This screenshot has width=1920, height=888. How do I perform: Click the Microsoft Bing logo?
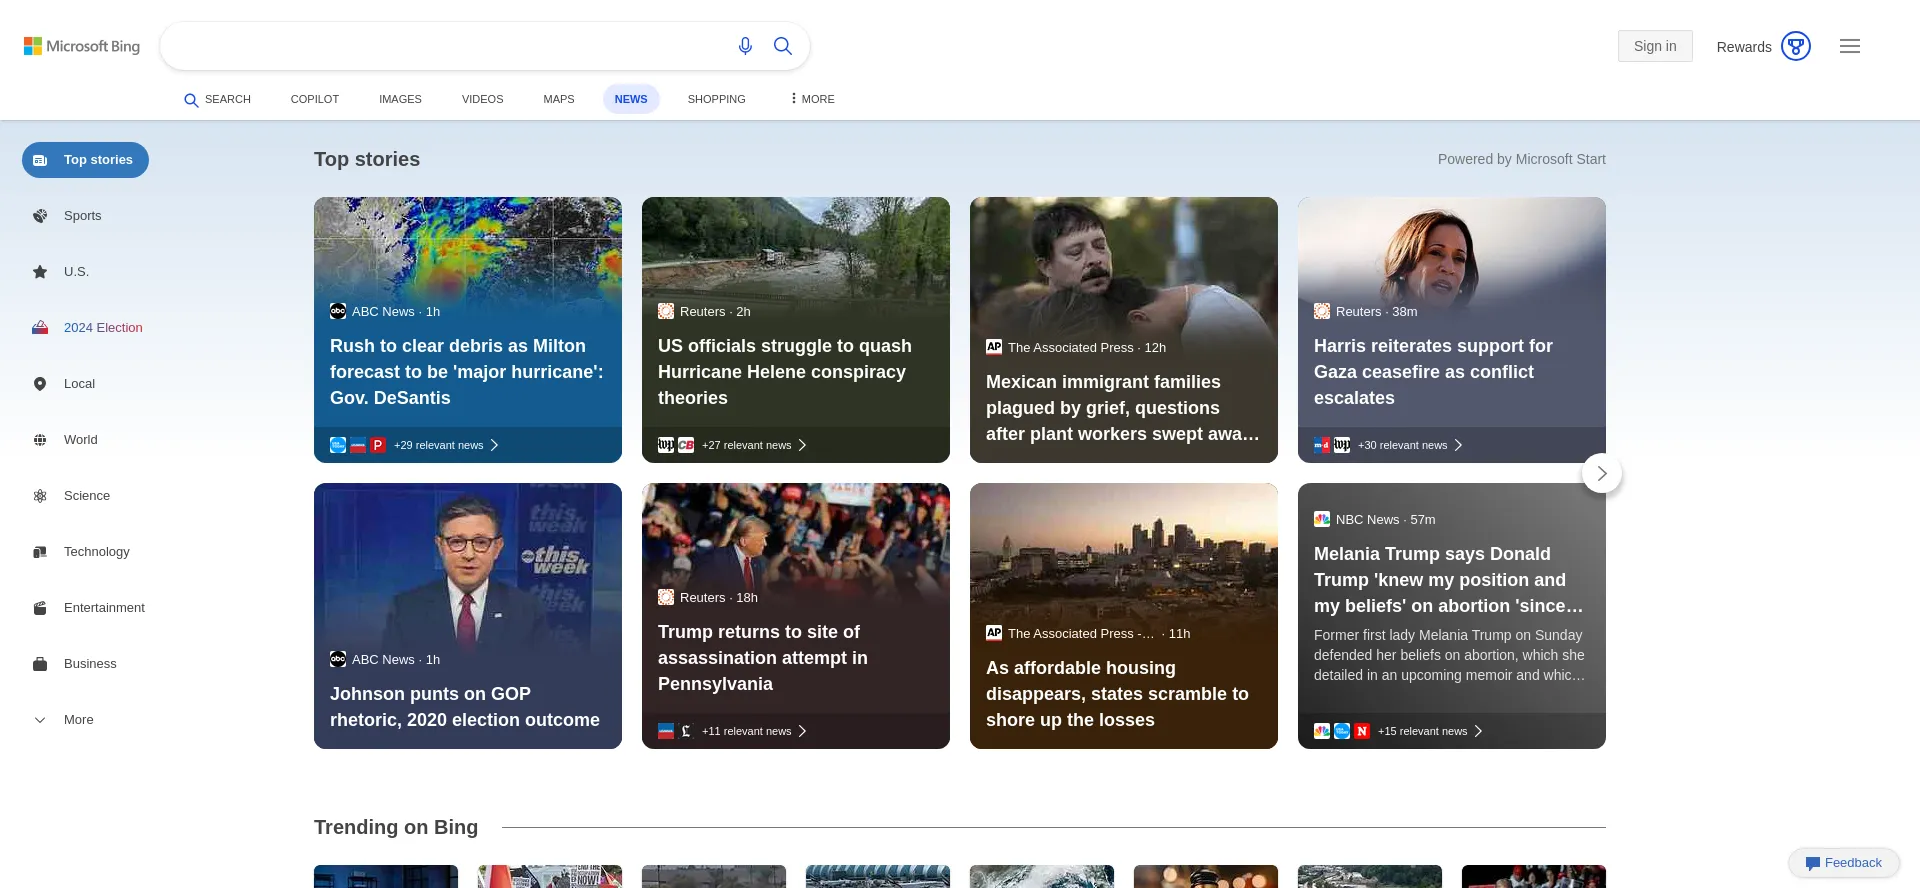click(x=82, y=46)
